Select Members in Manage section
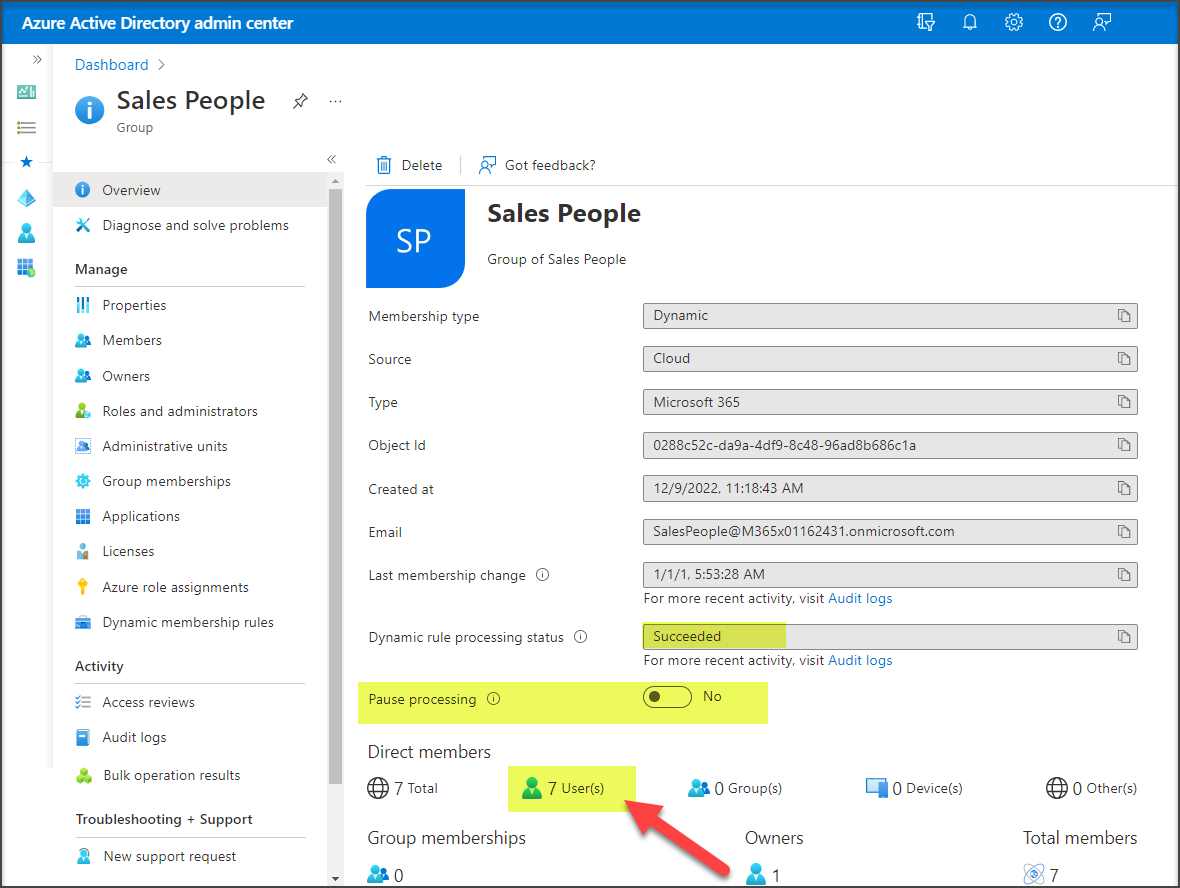 click(131, 340)
